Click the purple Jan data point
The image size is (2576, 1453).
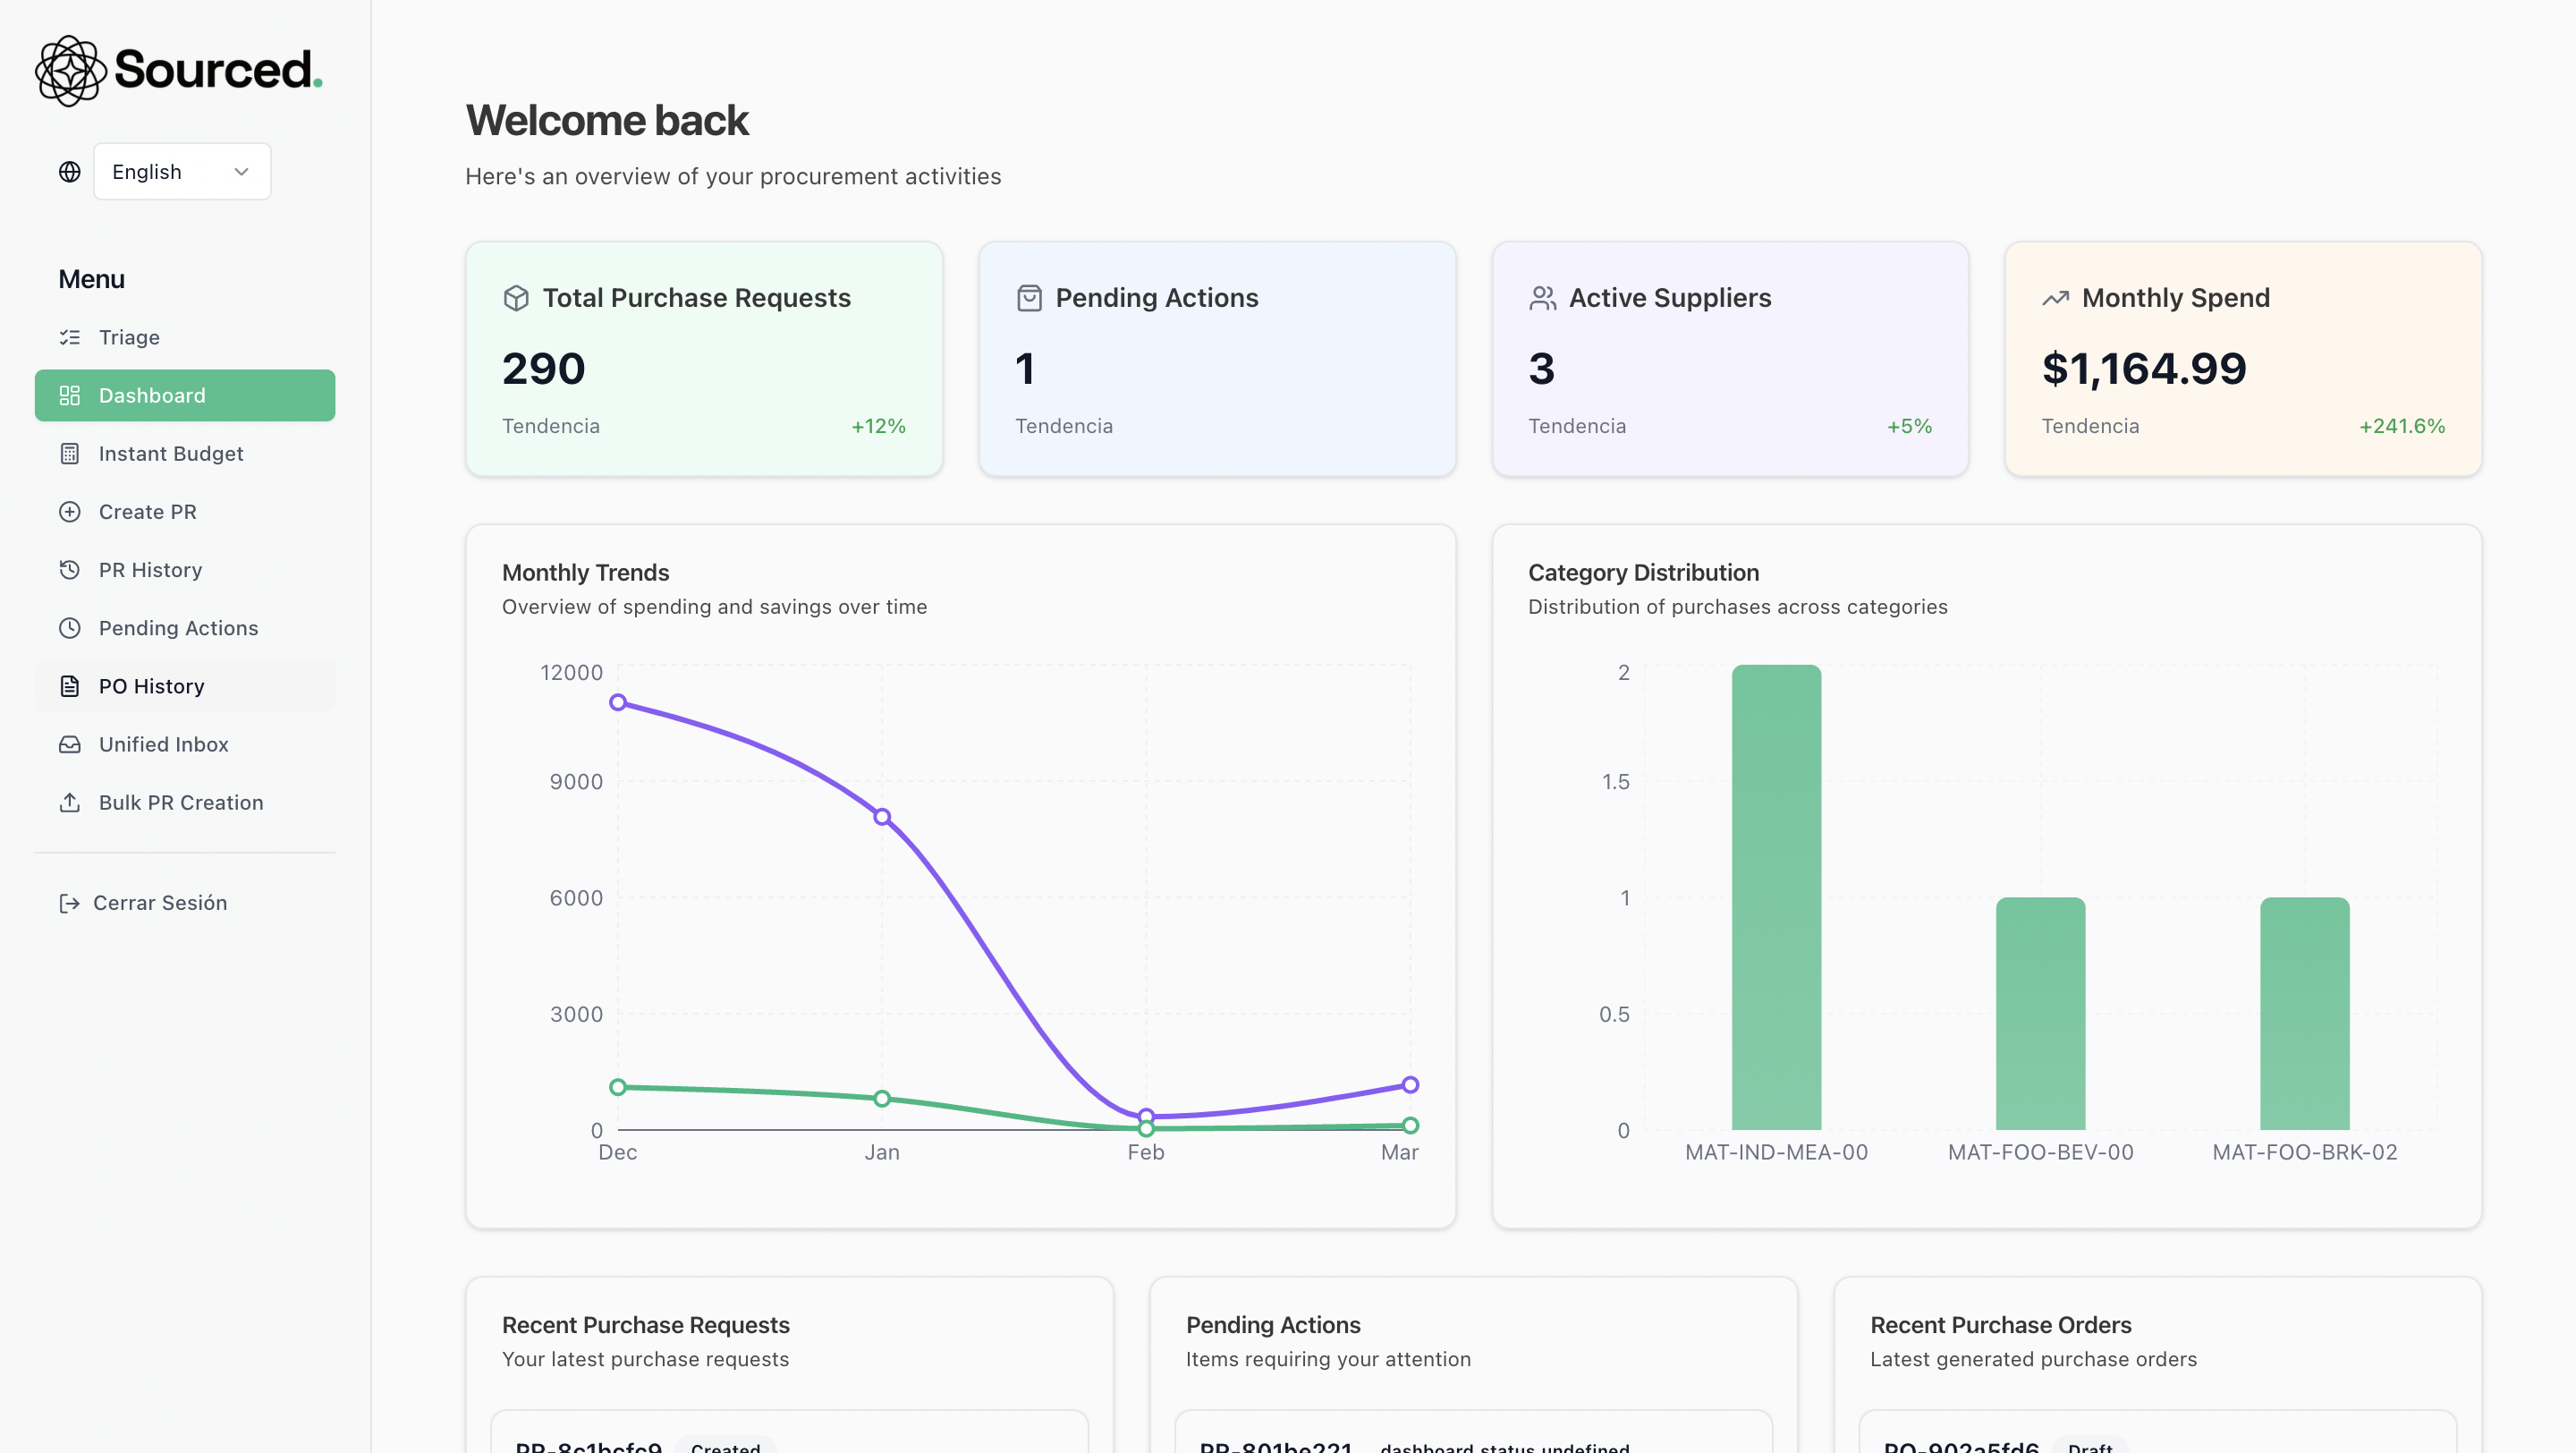(x=882, y=817)
